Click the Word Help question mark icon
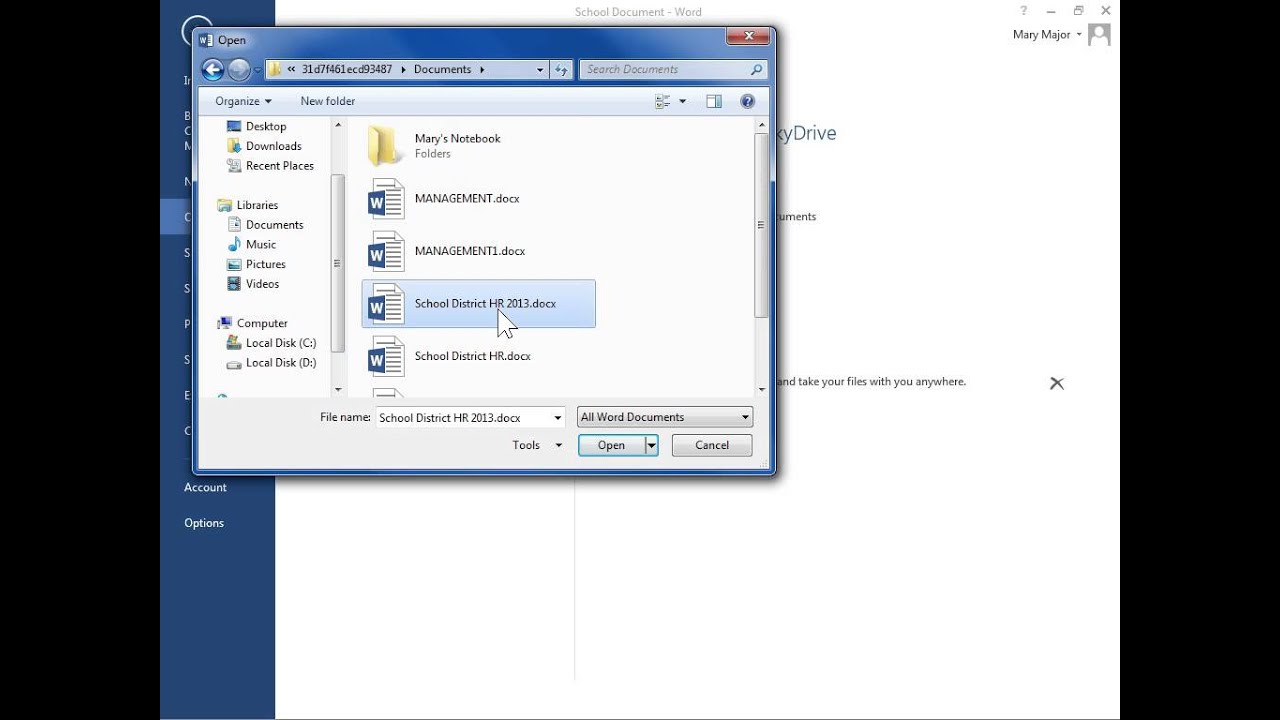Viewport: 1280px width, 720px height. [1023, 11]
